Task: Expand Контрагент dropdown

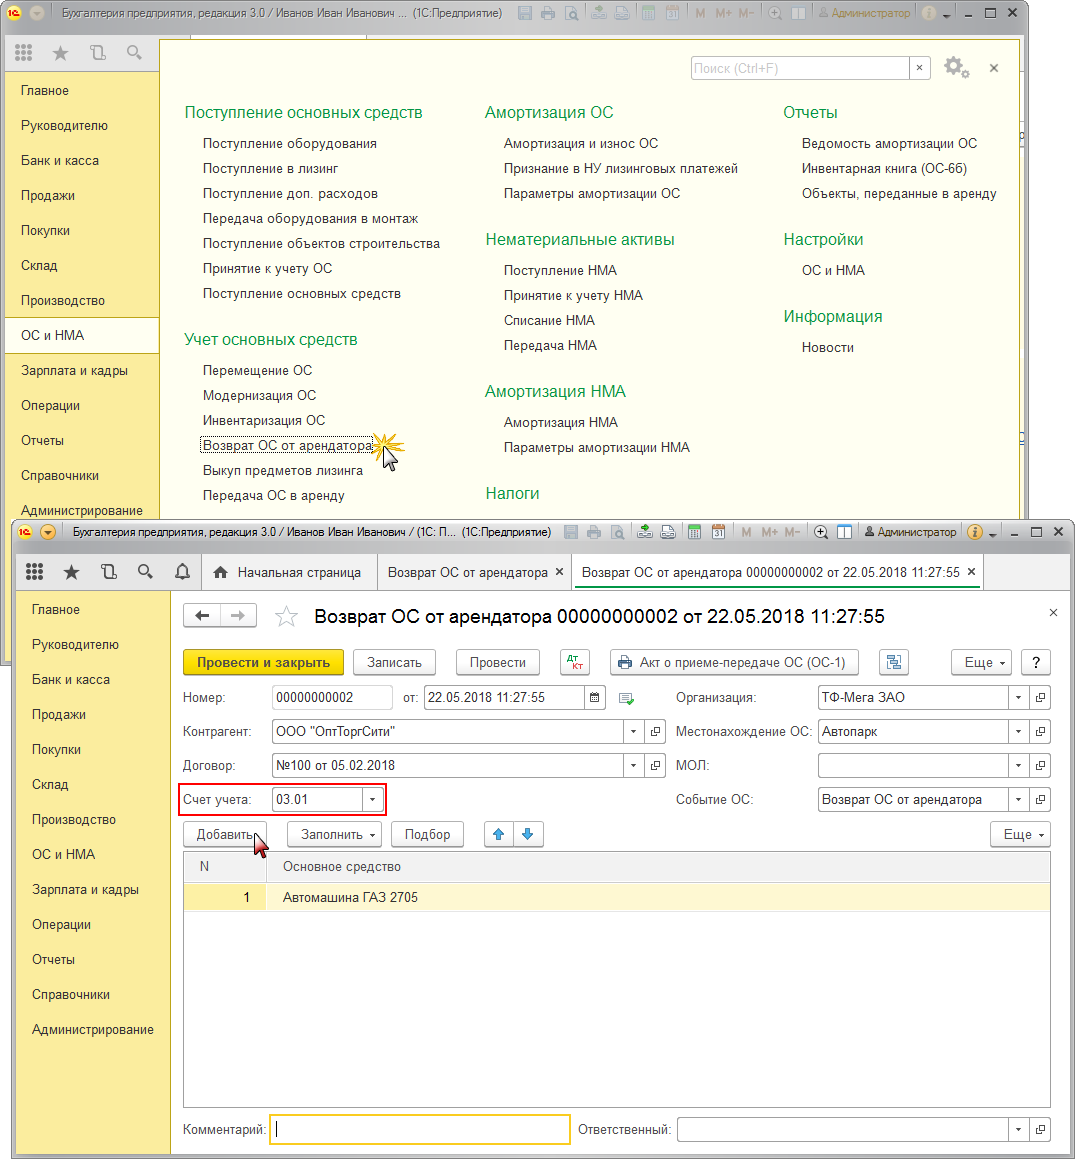Action: point(633,731)
